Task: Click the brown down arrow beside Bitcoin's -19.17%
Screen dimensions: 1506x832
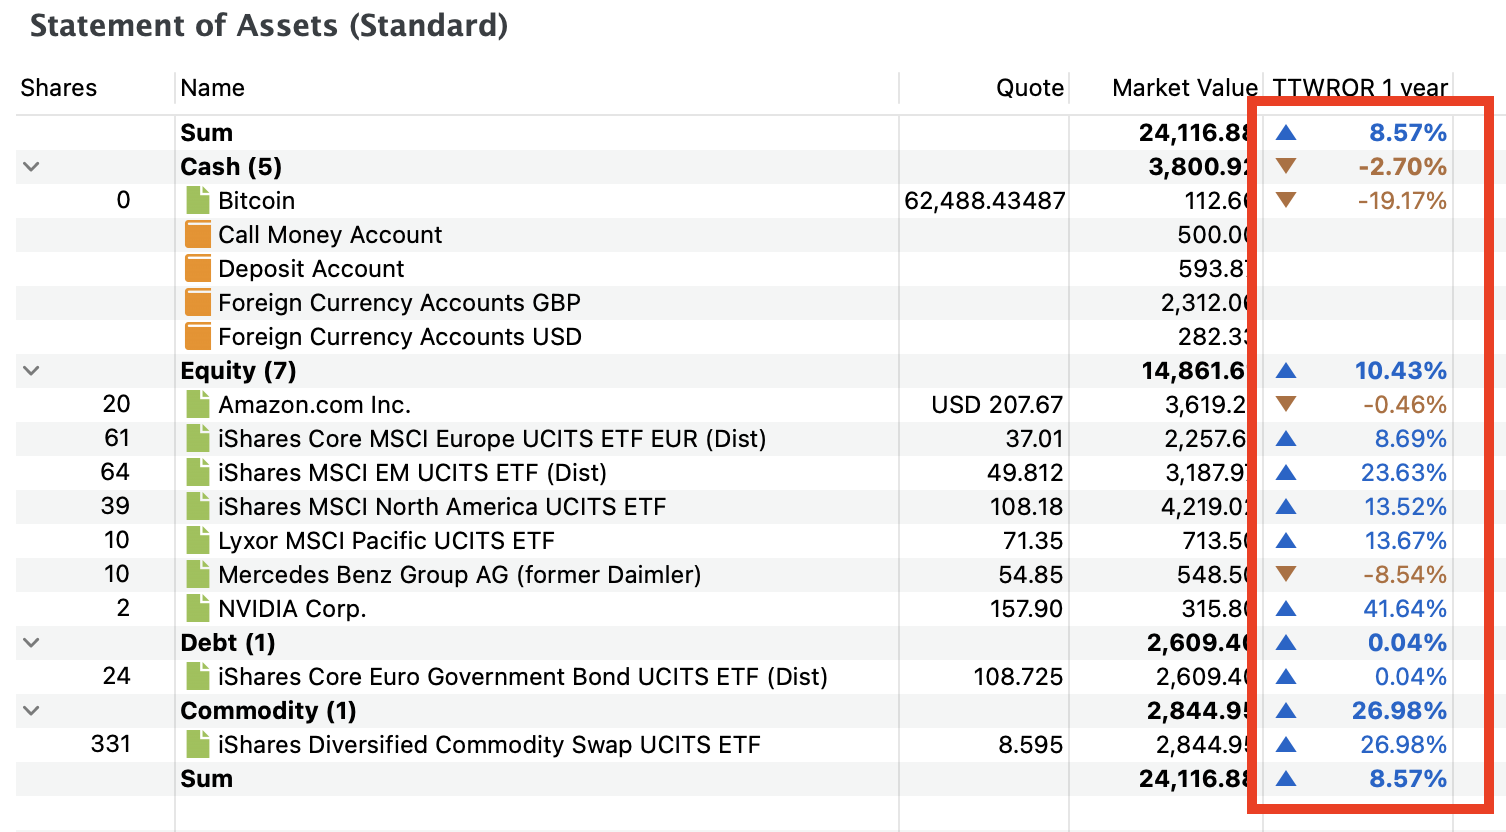Action: tap(1286, 201)
